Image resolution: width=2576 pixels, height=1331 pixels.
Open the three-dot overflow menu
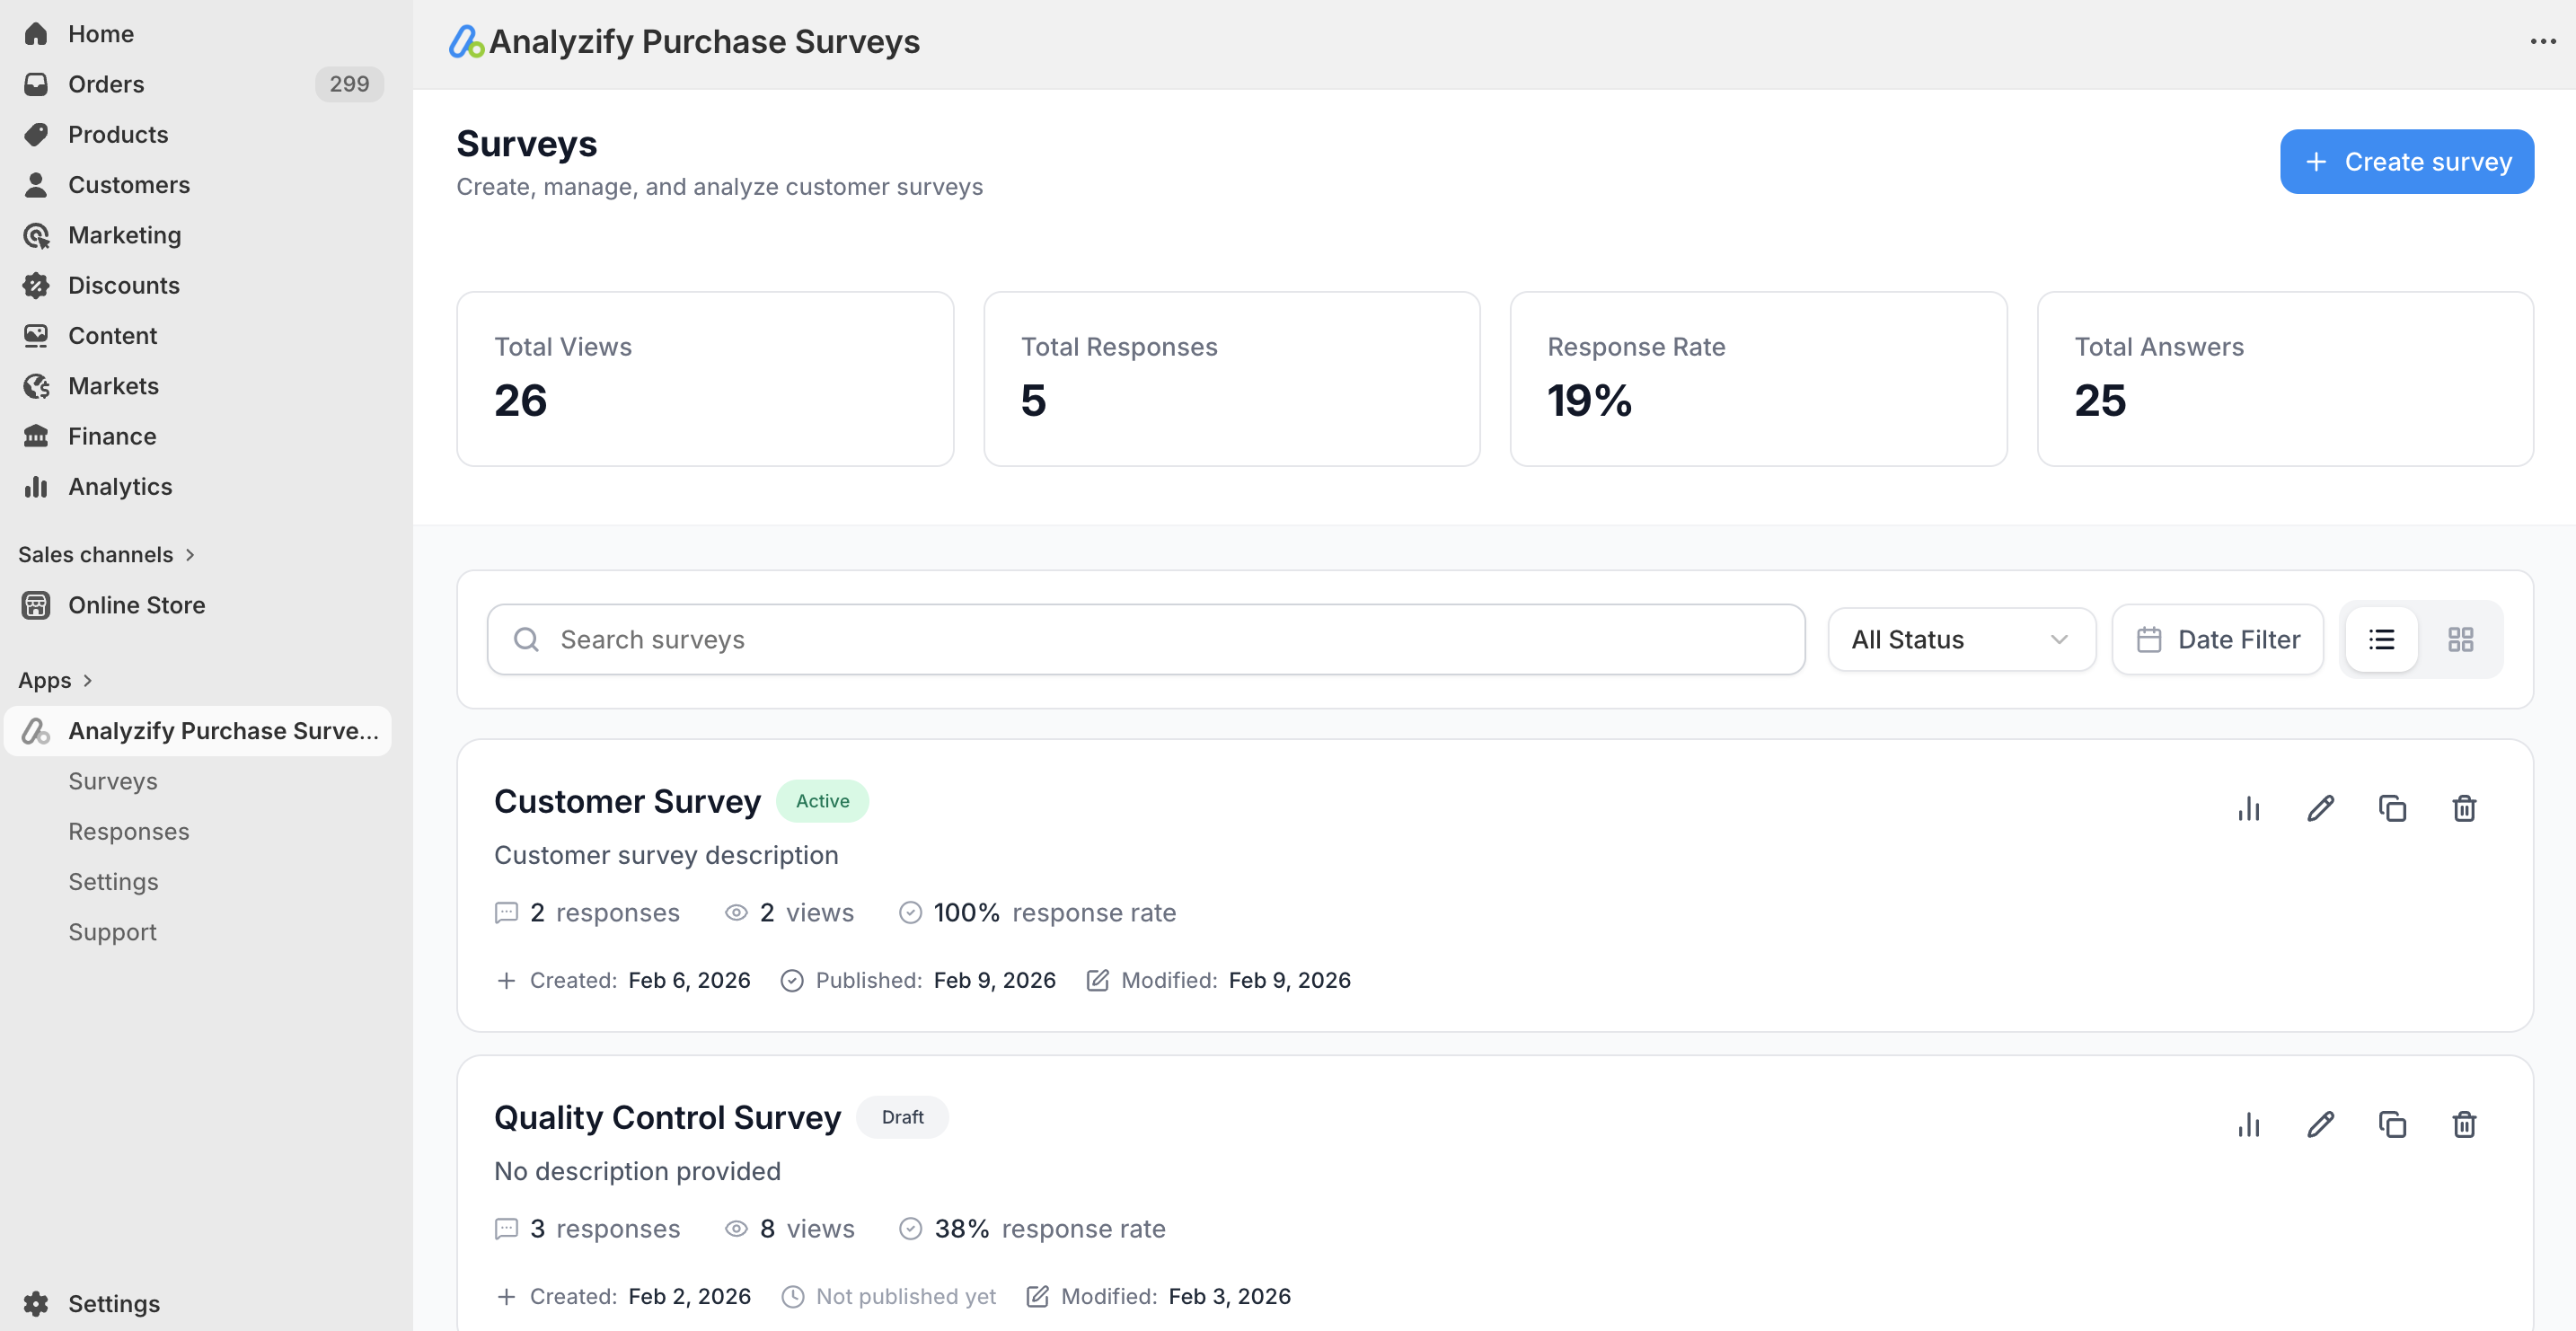tap(2542, 41)
